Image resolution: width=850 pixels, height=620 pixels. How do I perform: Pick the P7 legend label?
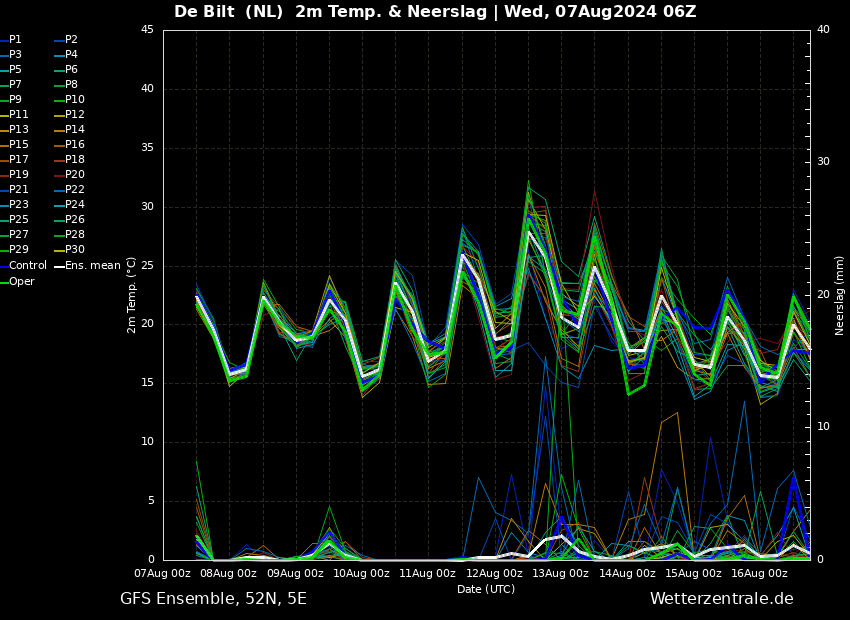tap(15, 85)
